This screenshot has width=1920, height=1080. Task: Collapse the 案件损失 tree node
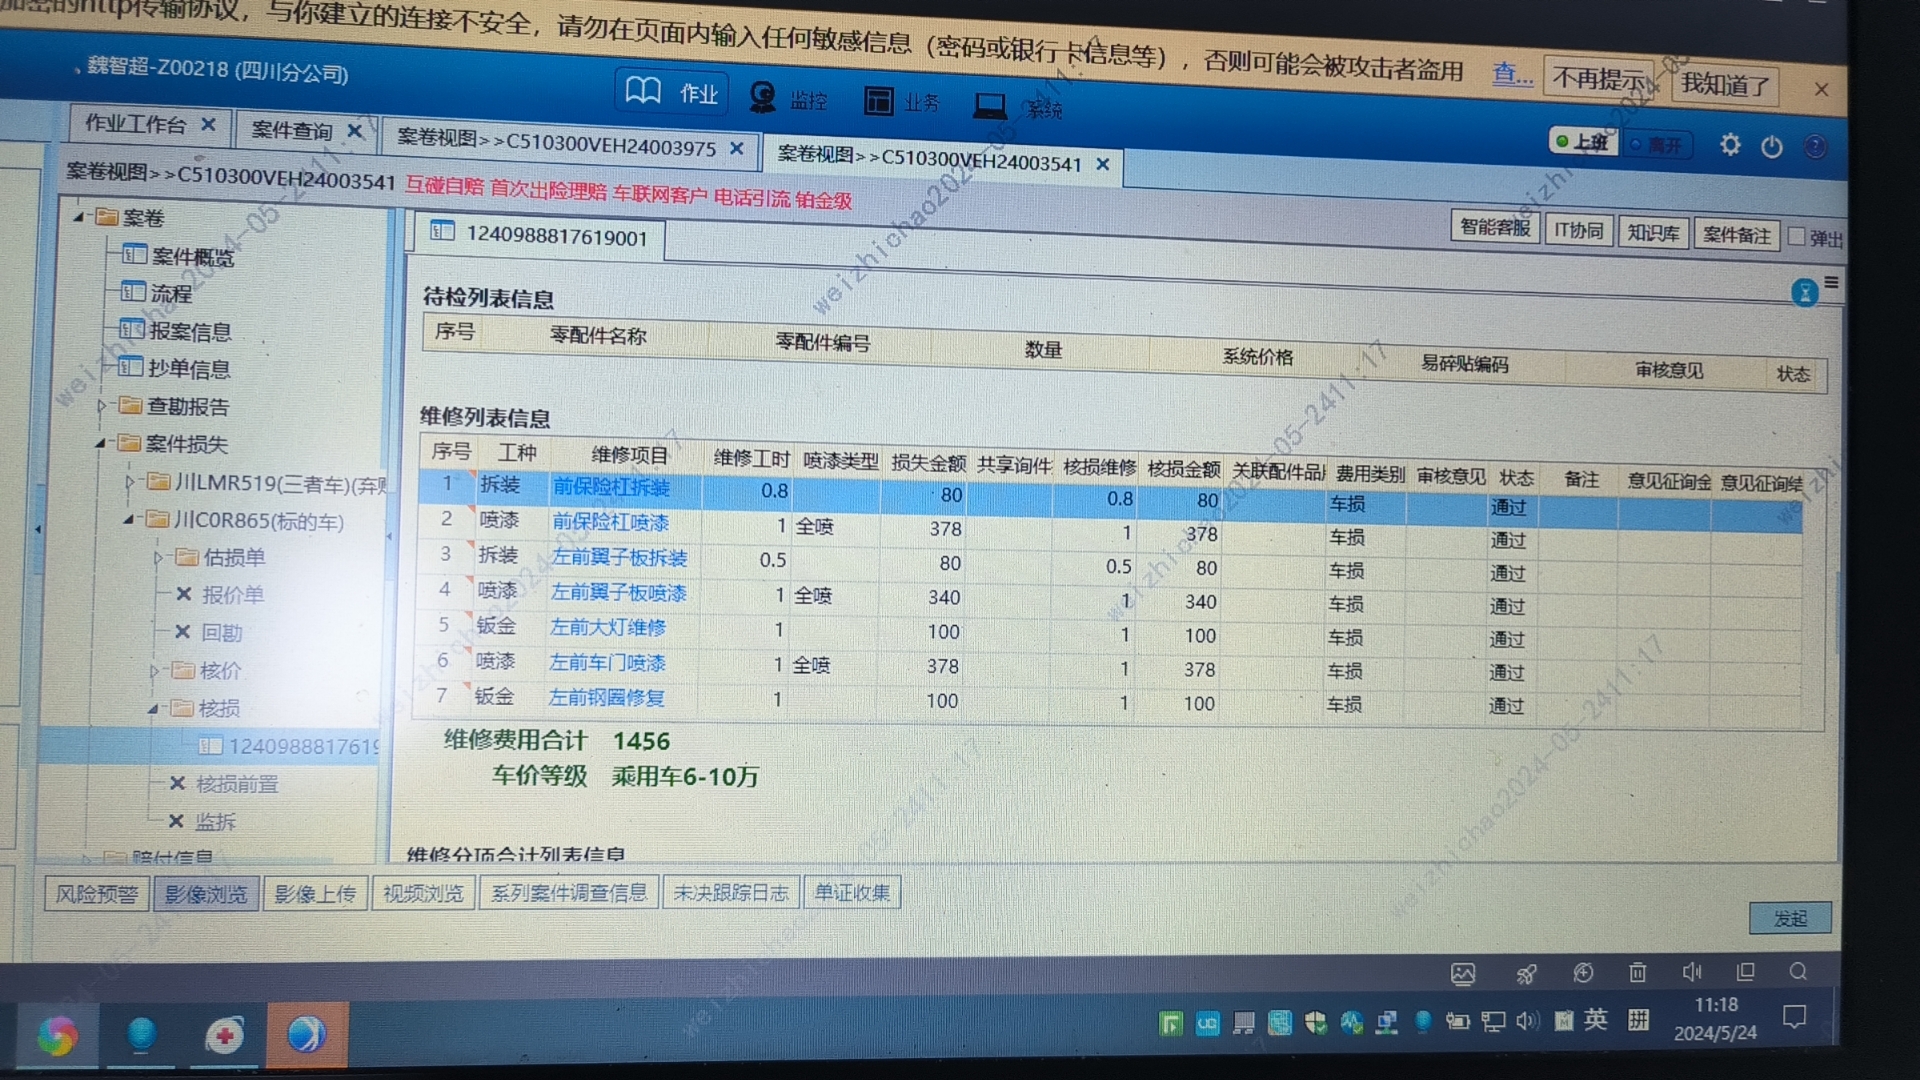[x=101, y=443]
